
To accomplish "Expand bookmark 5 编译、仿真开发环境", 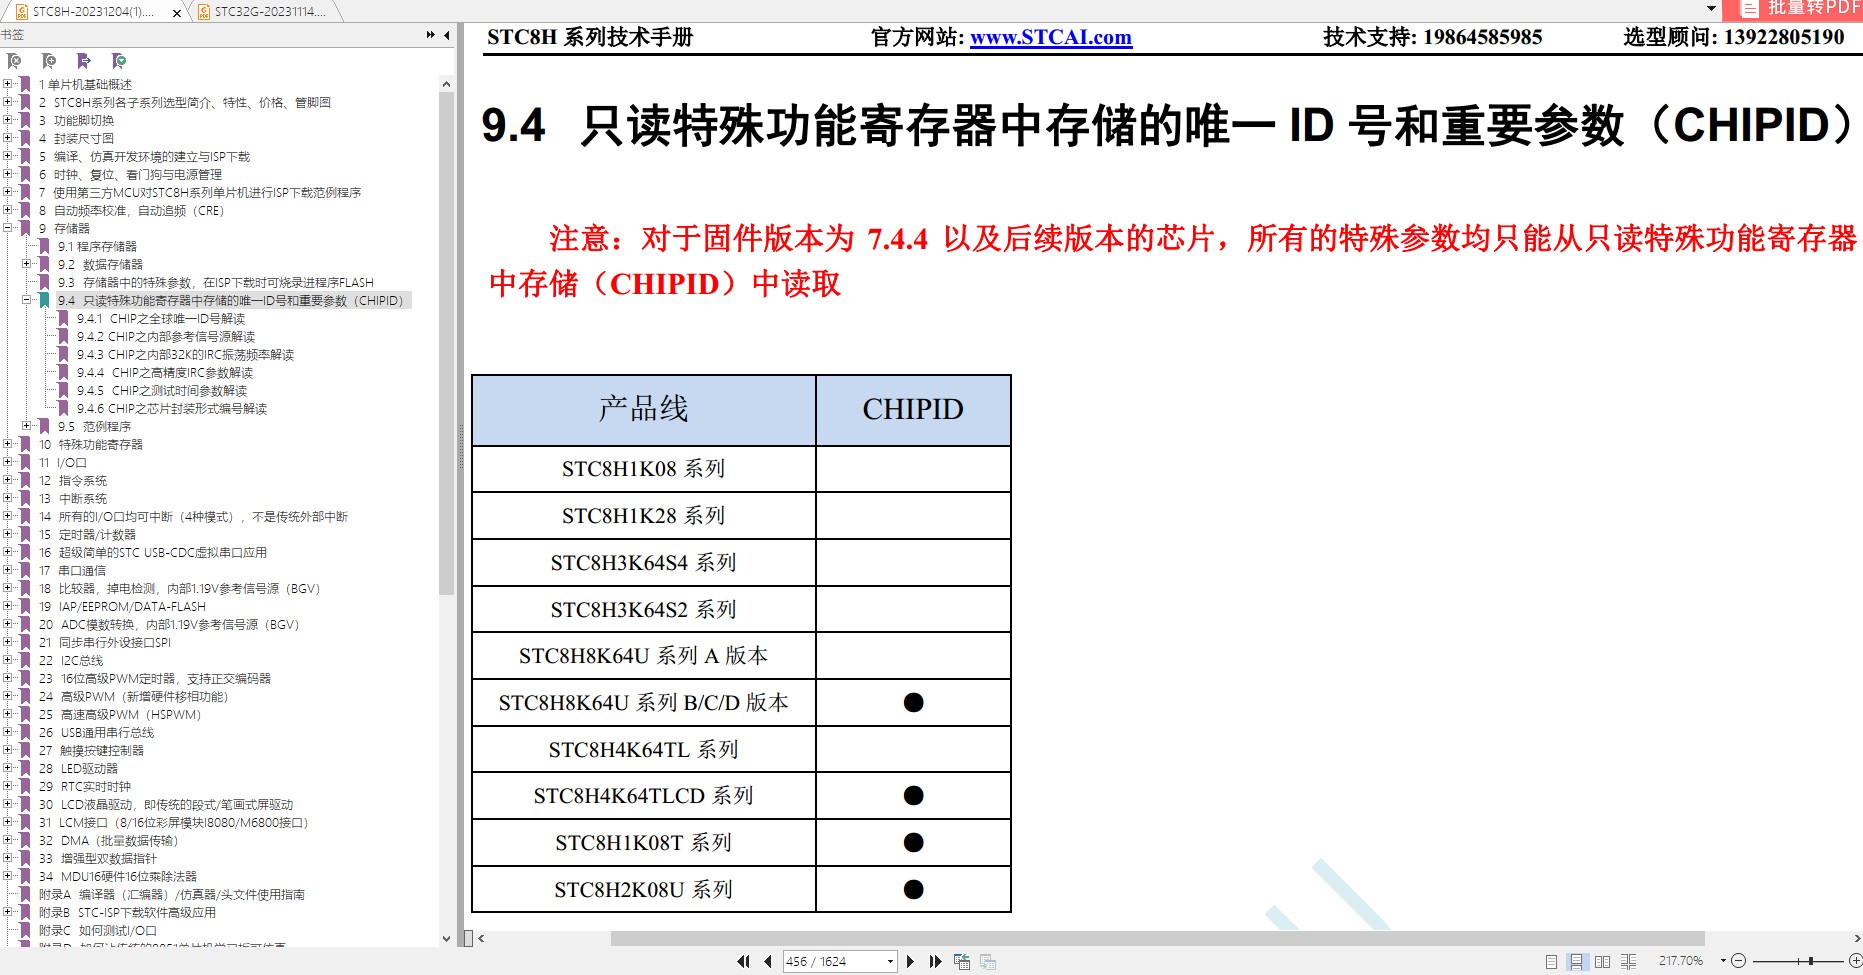I will pos(8,156).
